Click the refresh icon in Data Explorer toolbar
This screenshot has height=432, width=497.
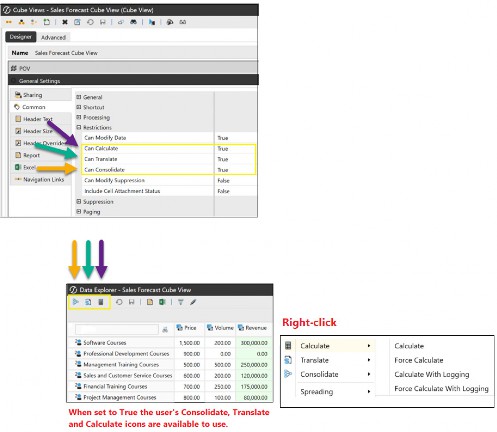pyautogui.click(x=119, y=302)
